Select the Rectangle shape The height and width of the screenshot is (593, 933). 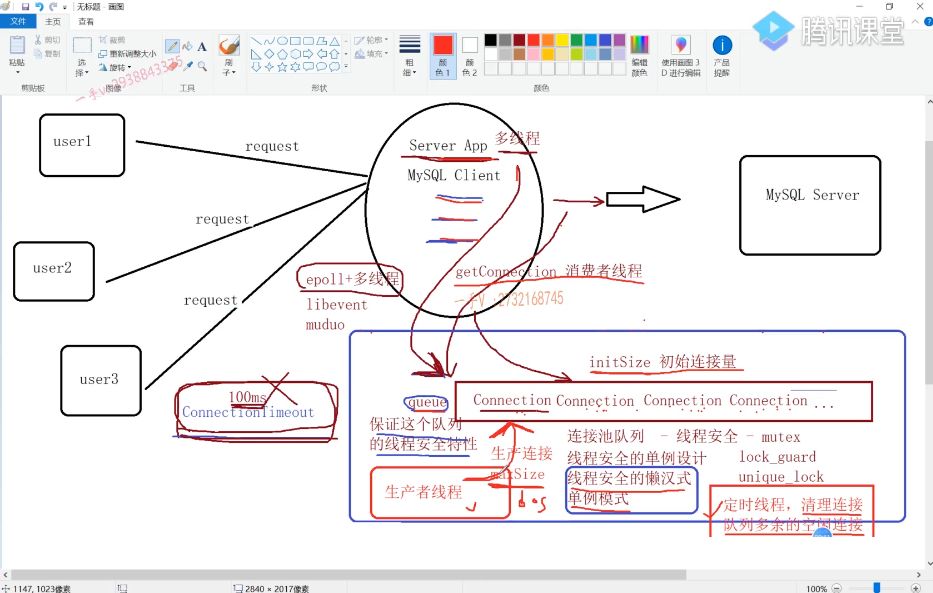pos(296,41)
